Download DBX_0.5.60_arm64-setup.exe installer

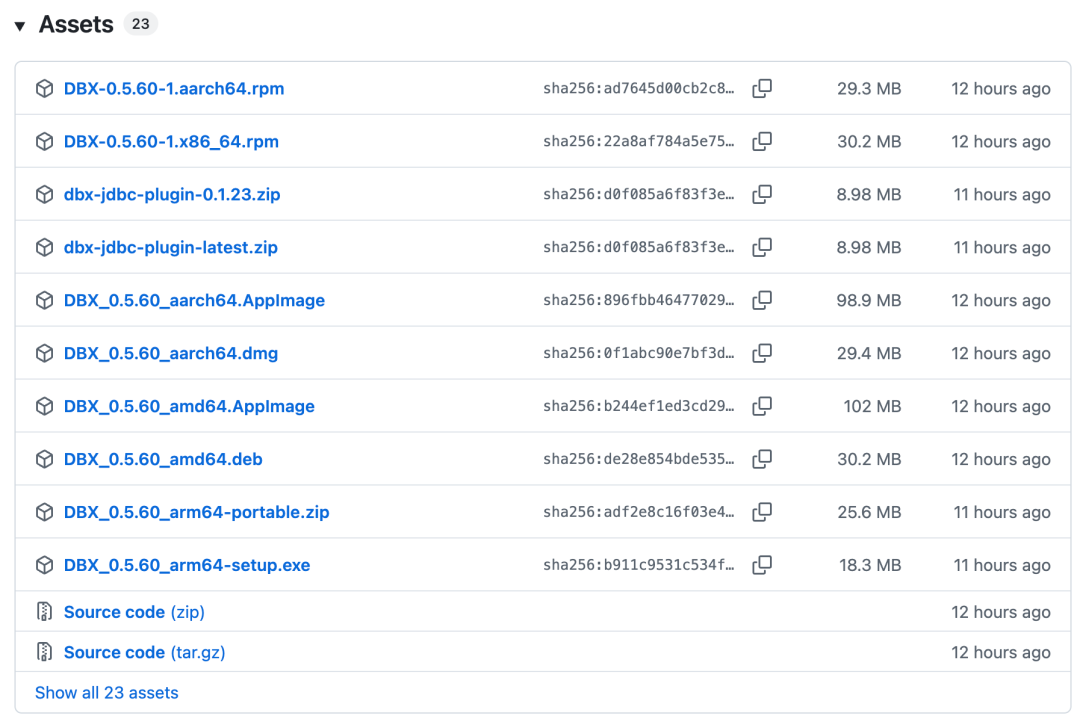pyautogui.click(x=187, y=566)
